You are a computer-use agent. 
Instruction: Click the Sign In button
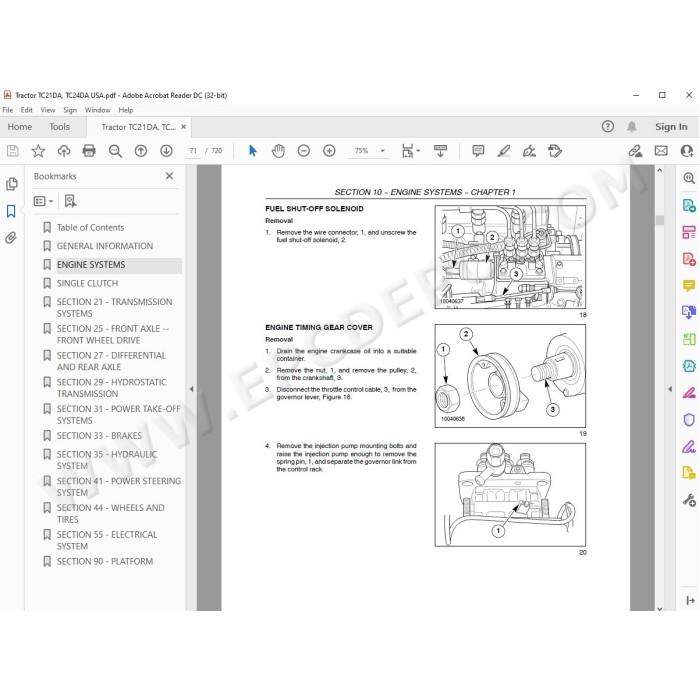[x=671, y=127]
